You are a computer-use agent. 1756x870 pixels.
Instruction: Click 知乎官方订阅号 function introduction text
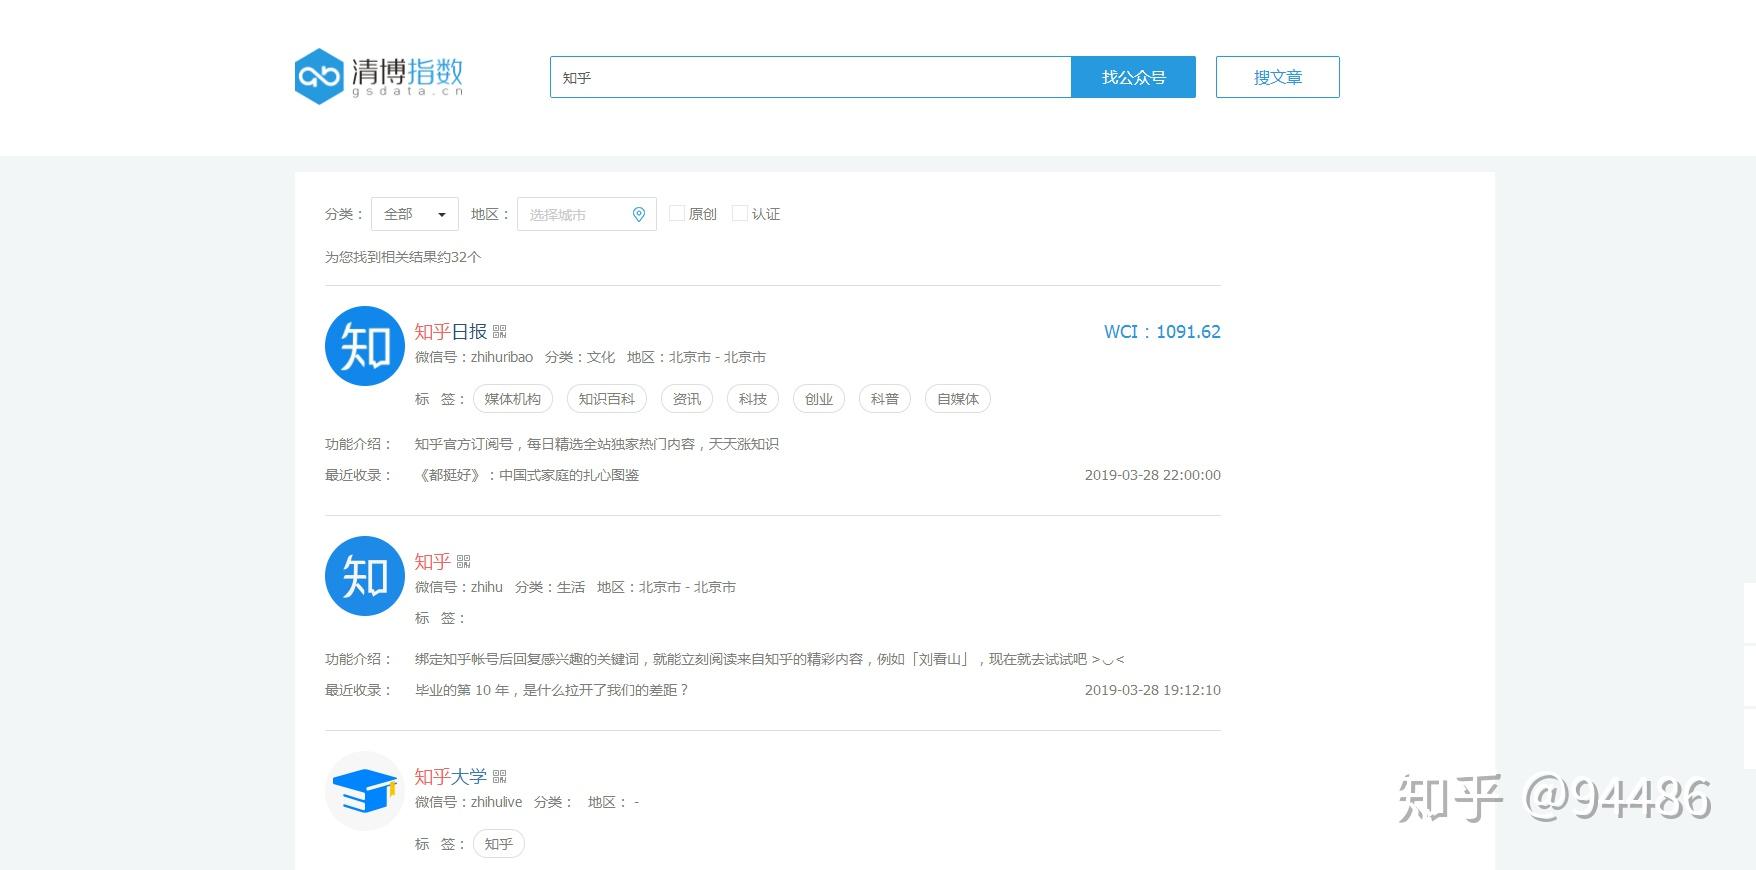coord(597,444)
